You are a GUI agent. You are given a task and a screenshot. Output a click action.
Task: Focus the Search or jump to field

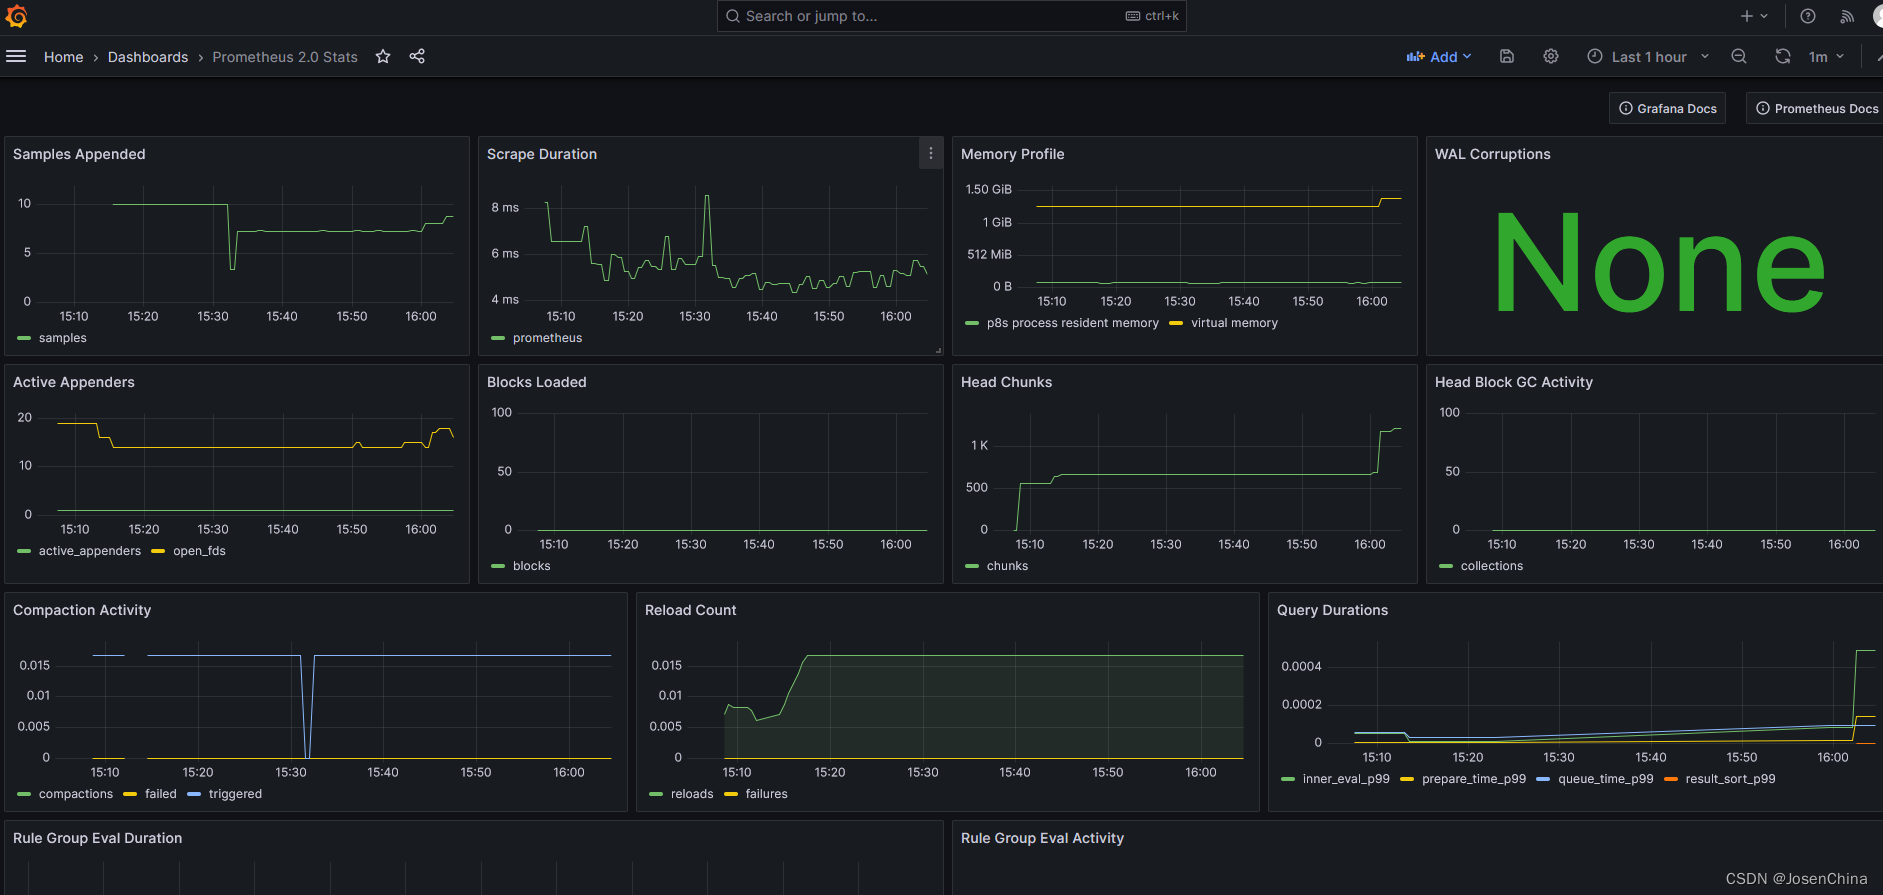(x=951, y=16)
